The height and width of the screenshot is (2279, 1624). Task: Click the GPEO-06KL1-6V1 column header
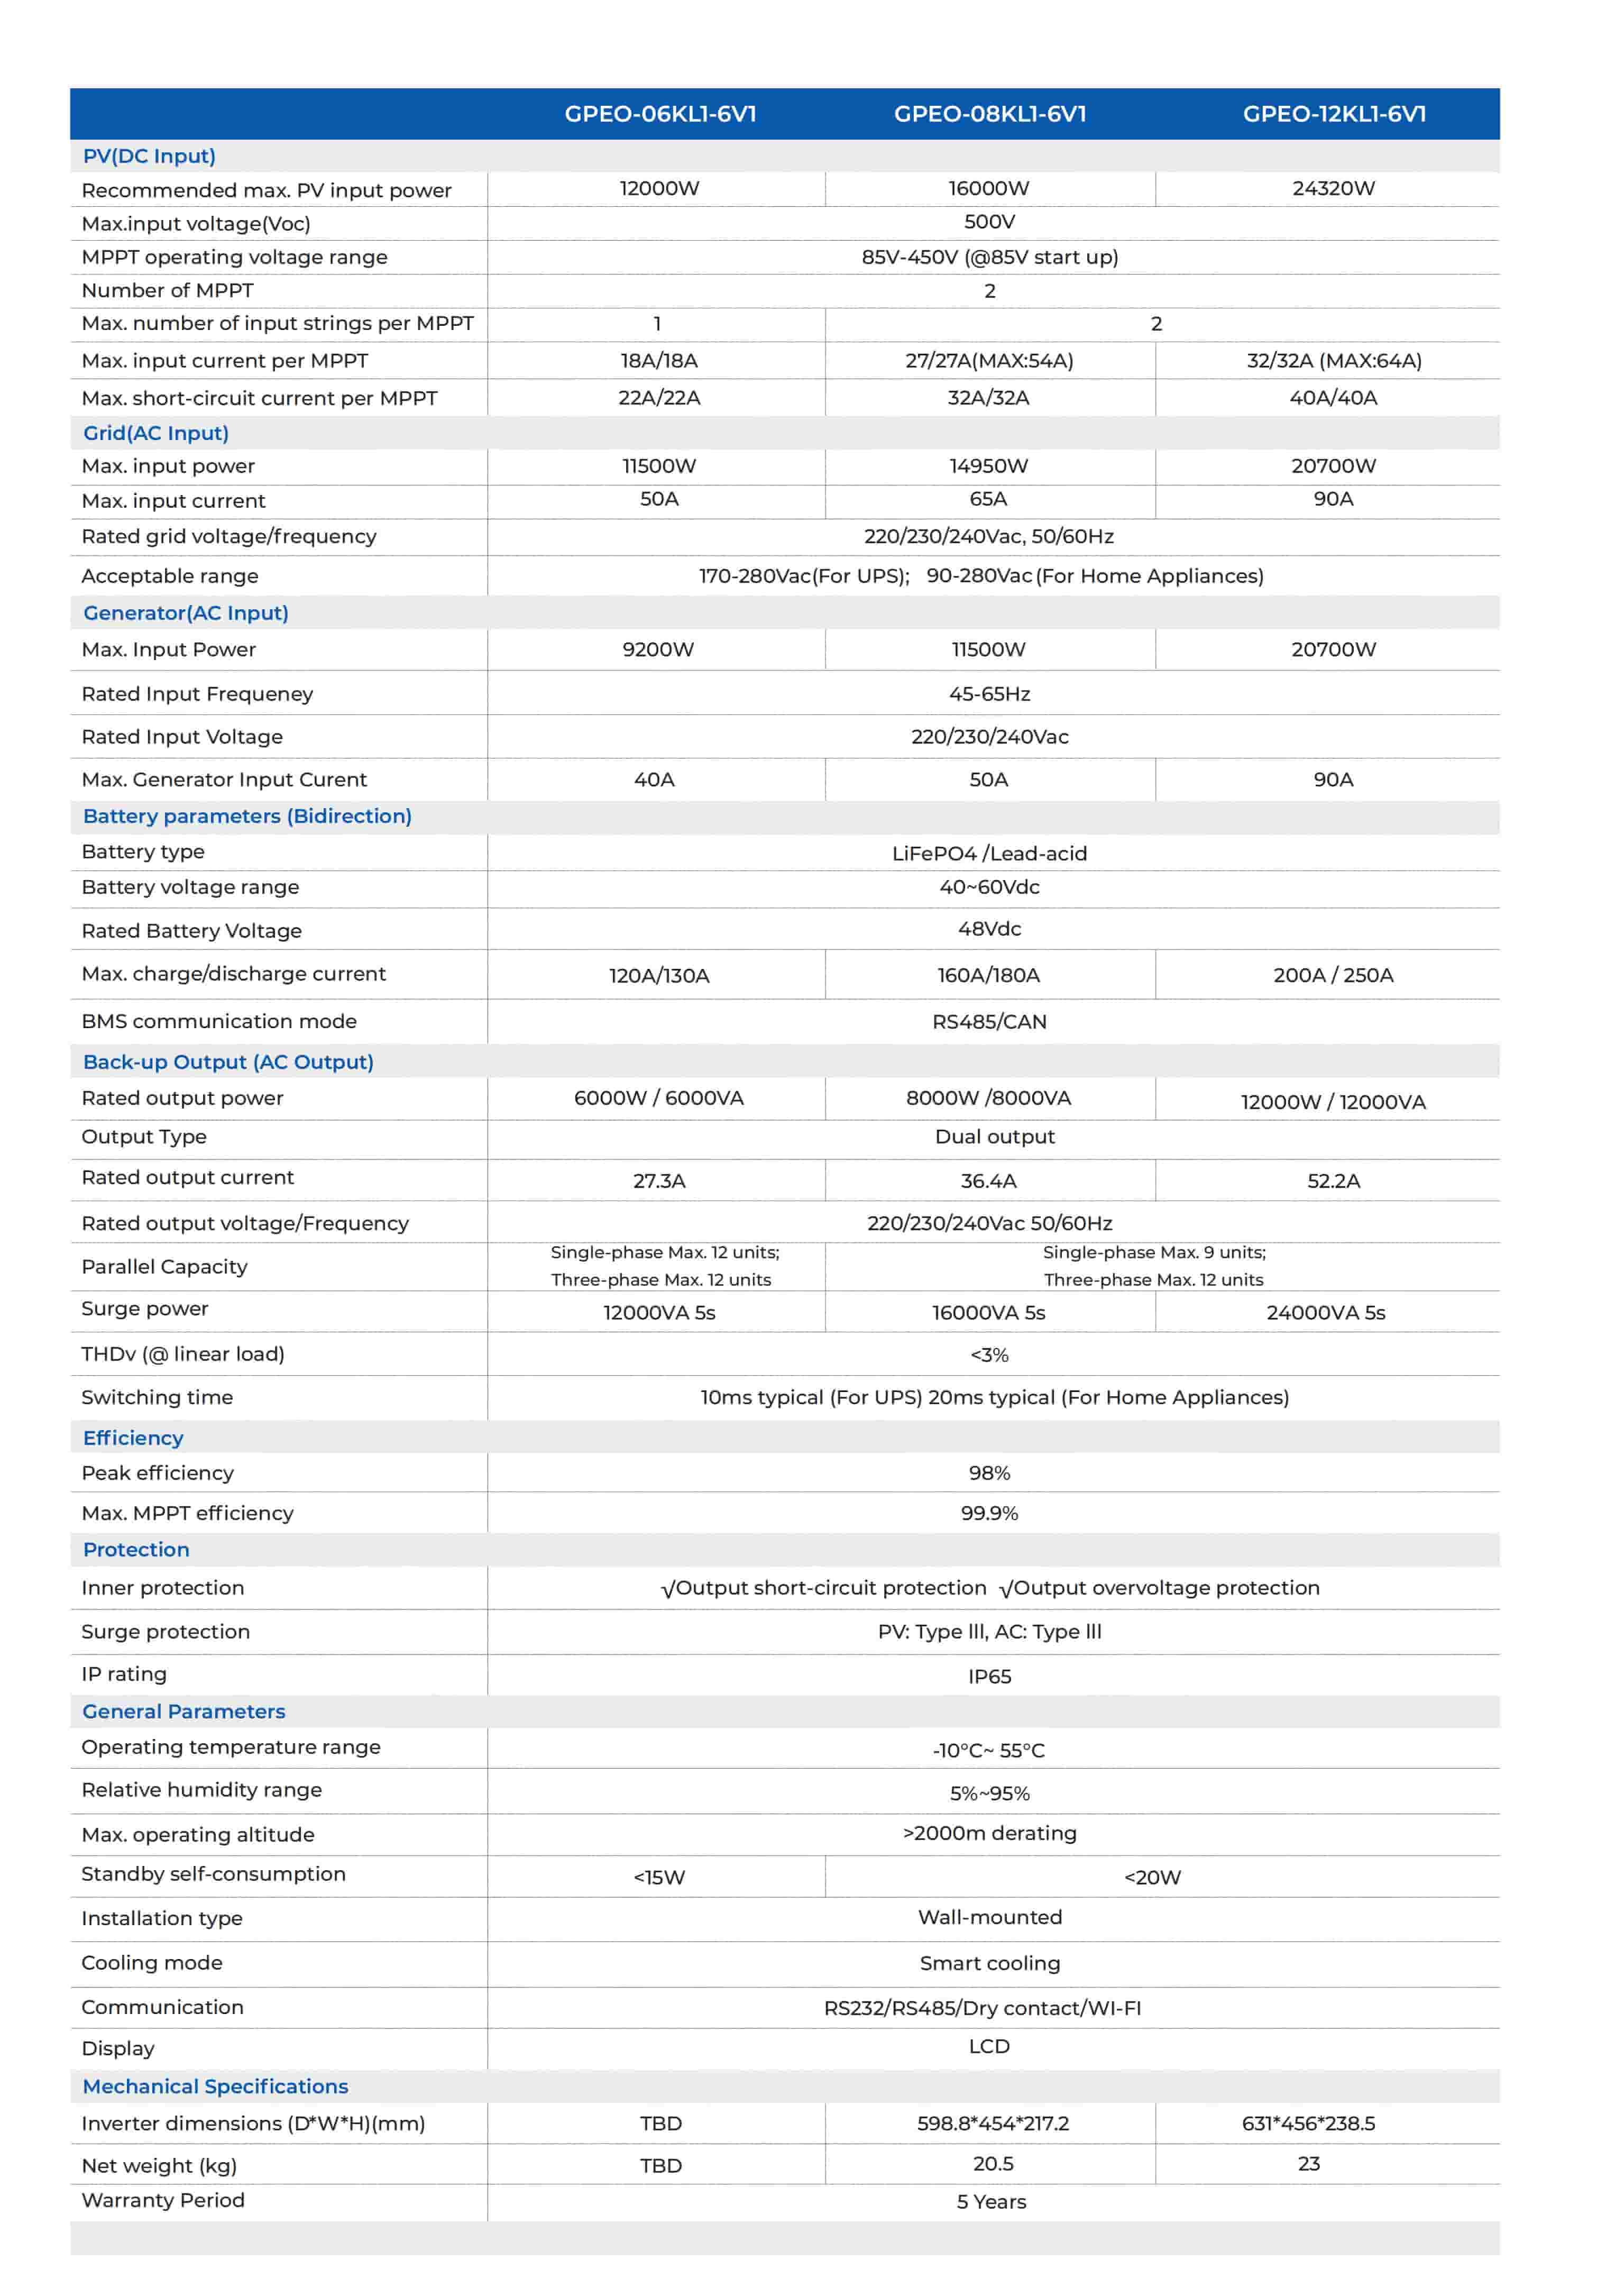click(660, 114)
